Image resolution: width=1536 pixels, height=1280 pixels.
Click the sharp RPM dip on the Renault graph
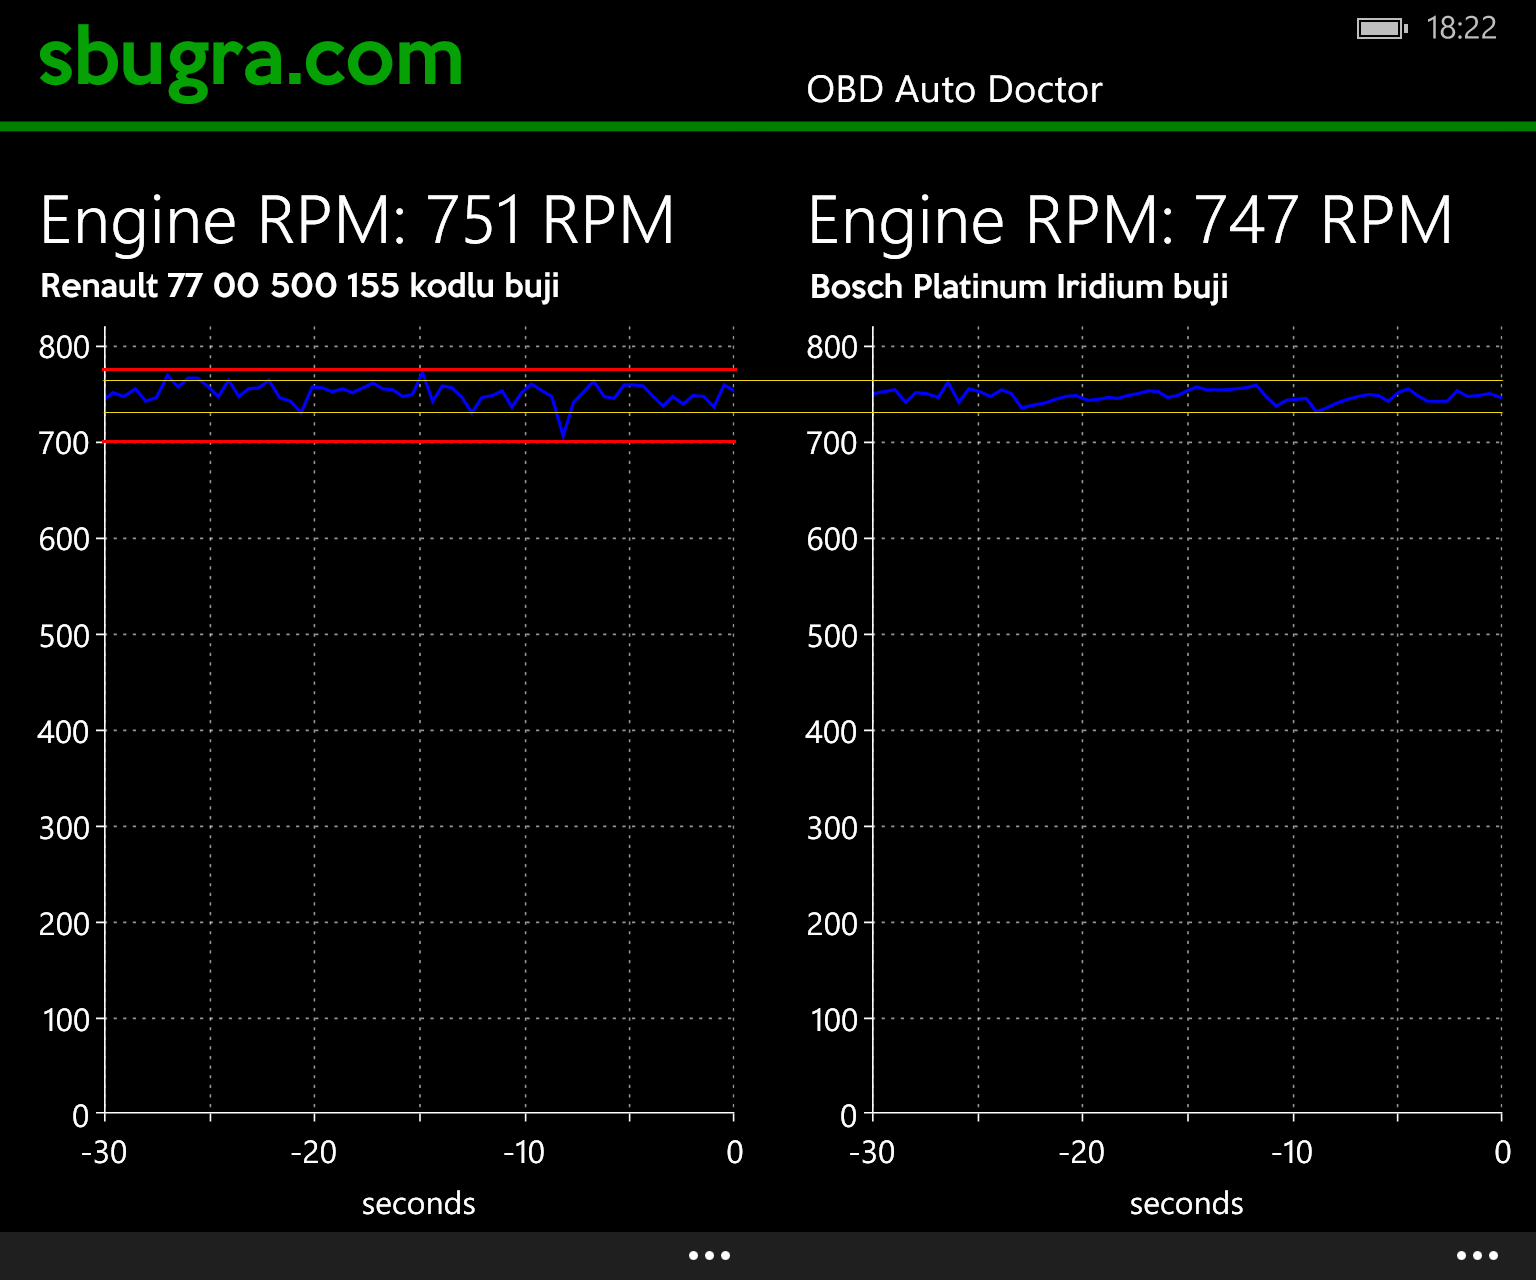564,434
